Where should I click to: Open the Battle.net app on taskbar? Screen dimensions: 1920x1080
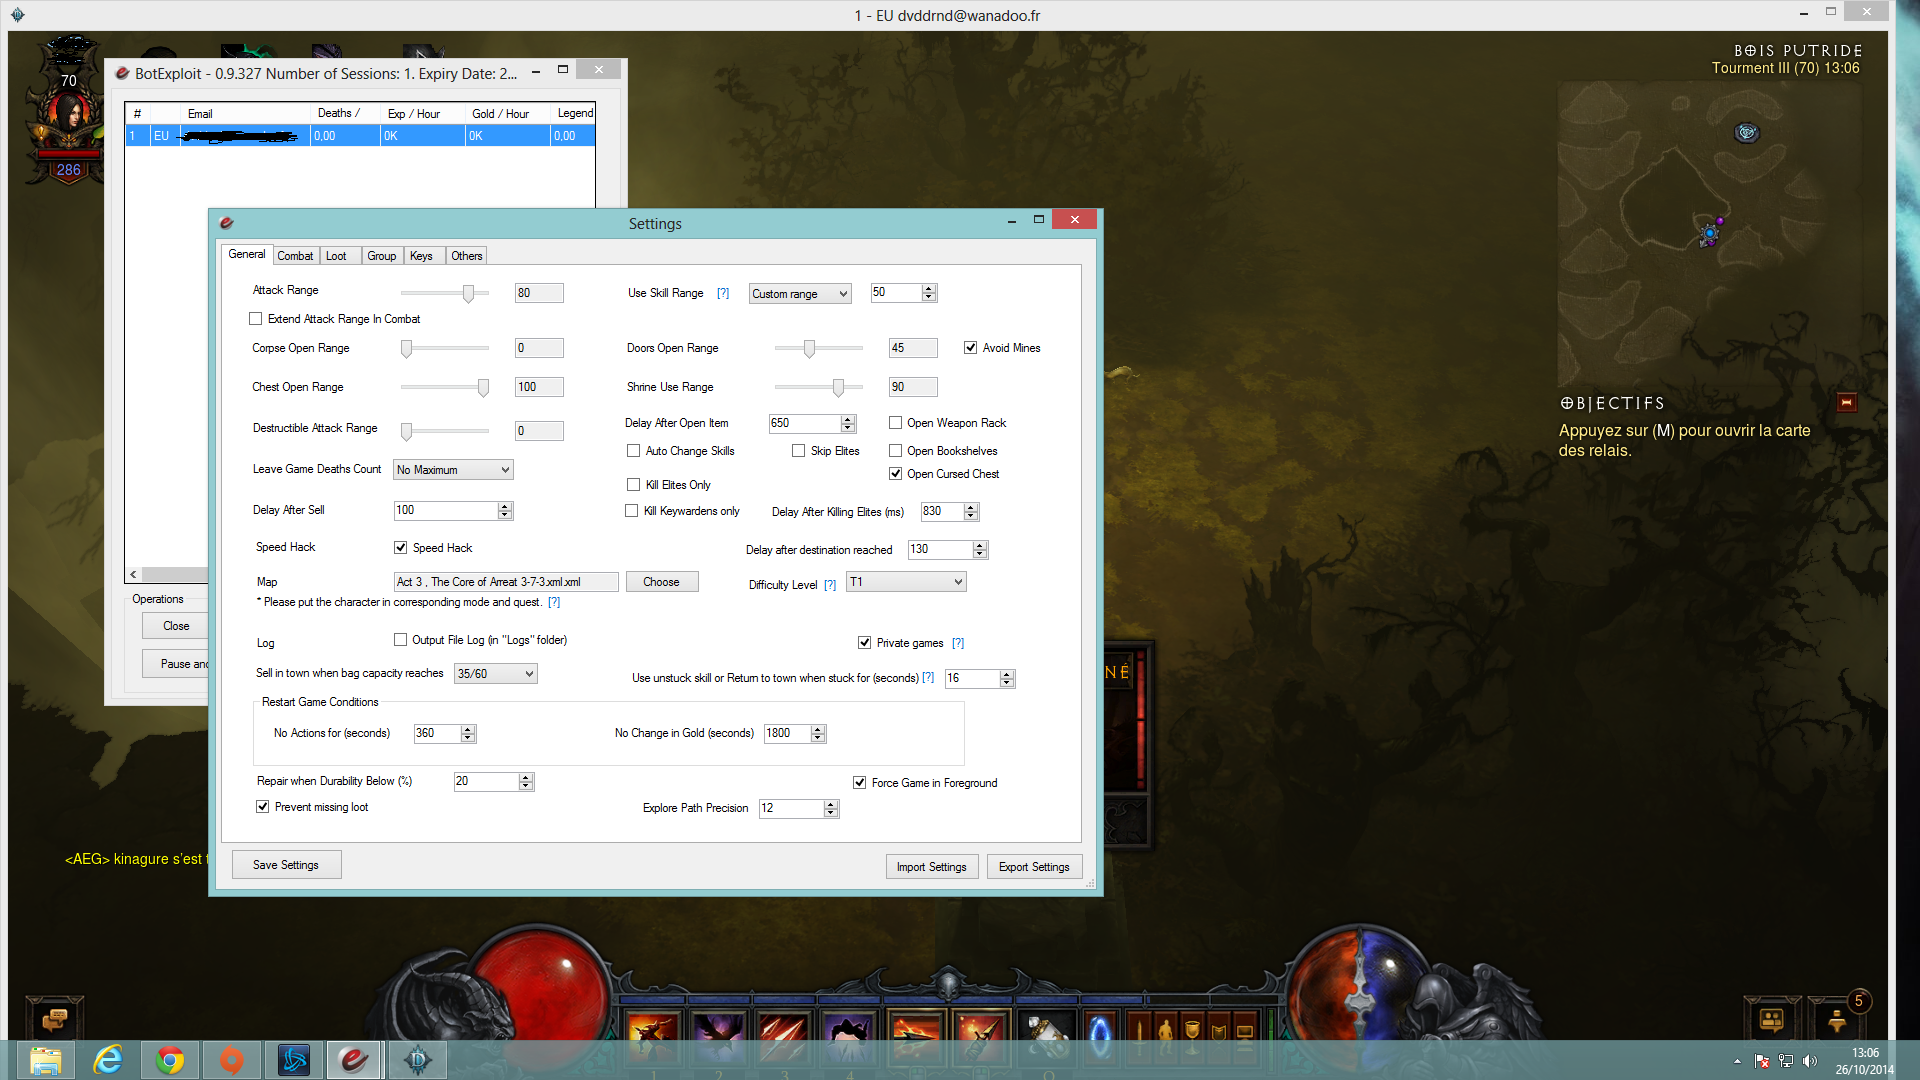pos(294,1060)
